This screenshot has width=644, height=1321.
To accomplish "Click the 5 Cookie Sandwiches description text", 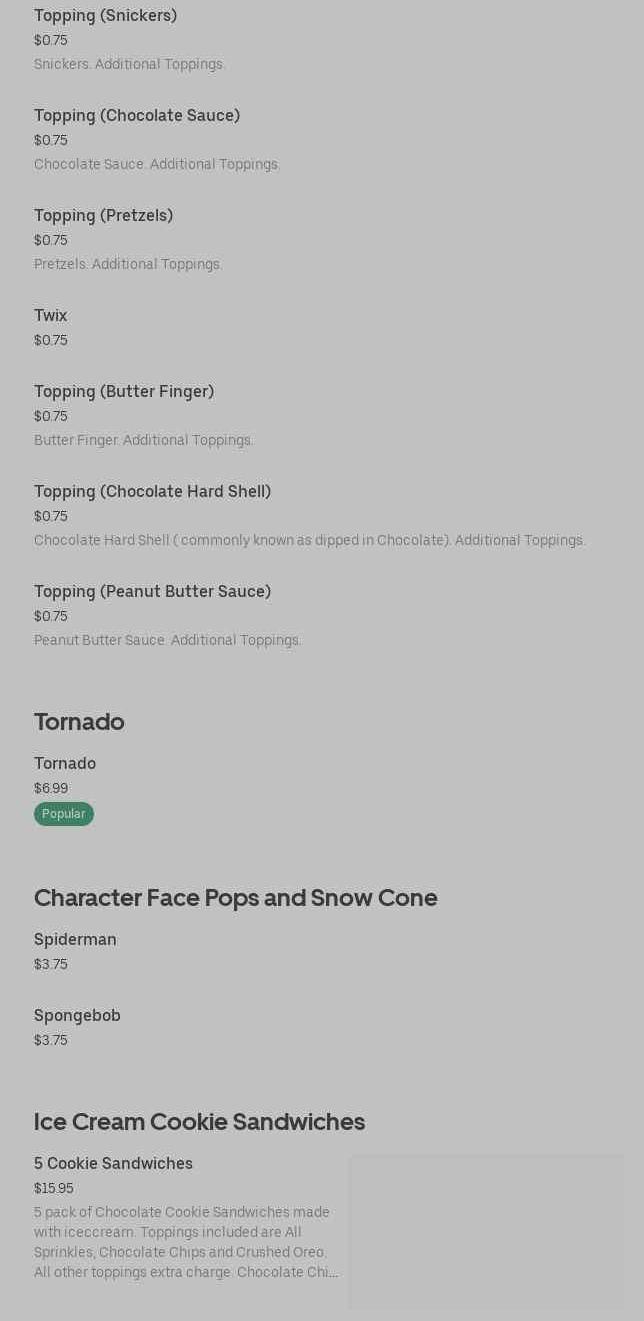I will point(186,1242).
